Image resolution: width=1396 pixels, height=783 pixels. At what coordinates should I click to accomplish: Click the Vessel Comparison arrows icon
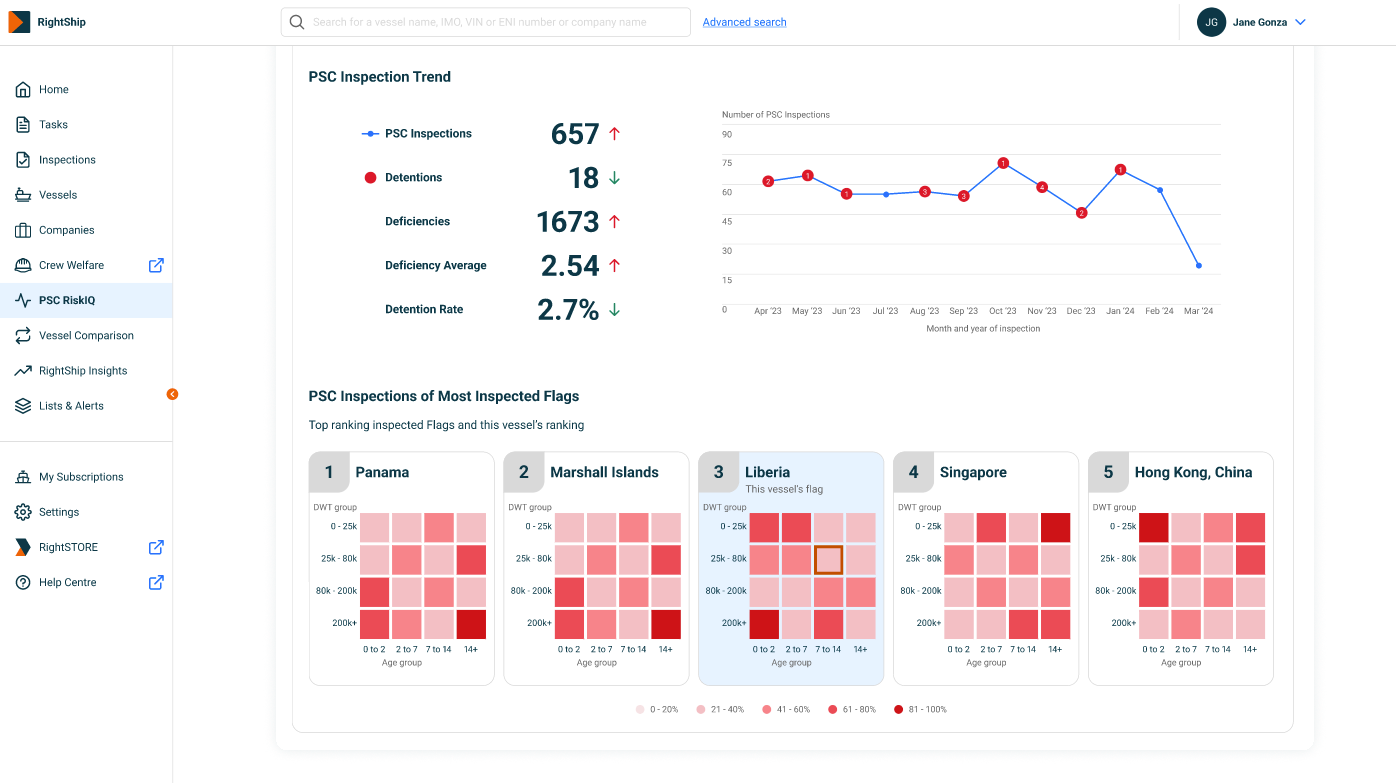pyautogui.click(x=23, y=336)
